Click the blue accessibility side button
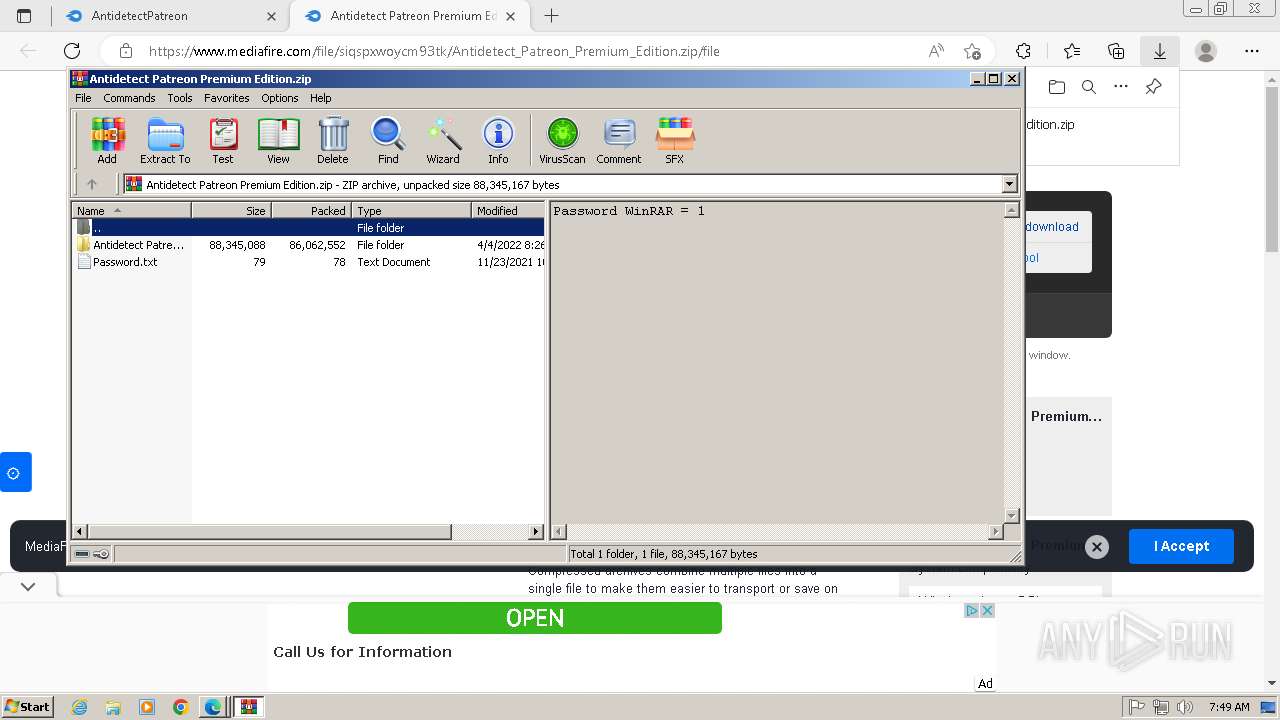Viewport: 1280px width, 720px height. (x=15, y=472)
